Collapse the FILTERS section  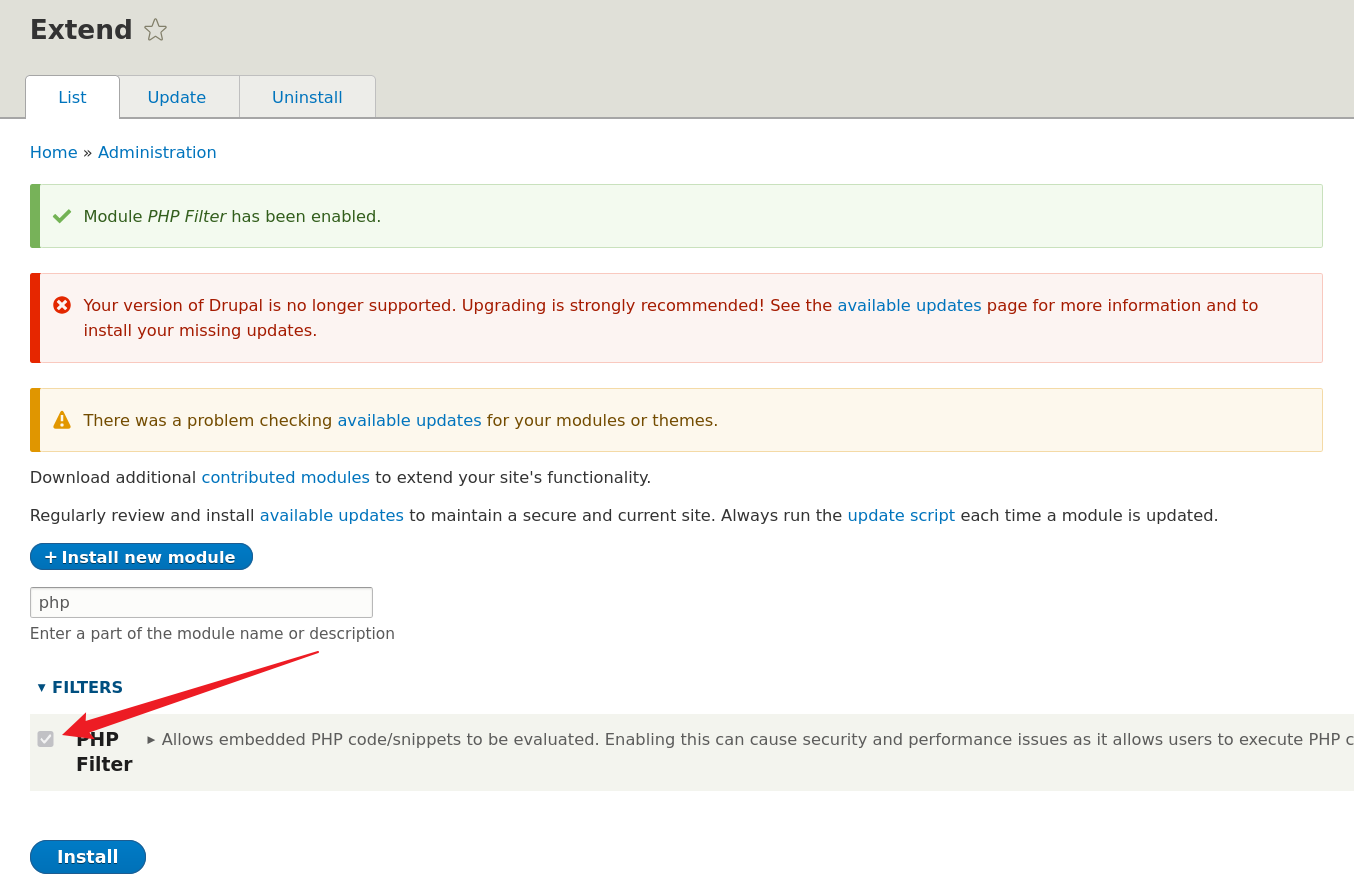pyautogui.click(x=80, y=687)
